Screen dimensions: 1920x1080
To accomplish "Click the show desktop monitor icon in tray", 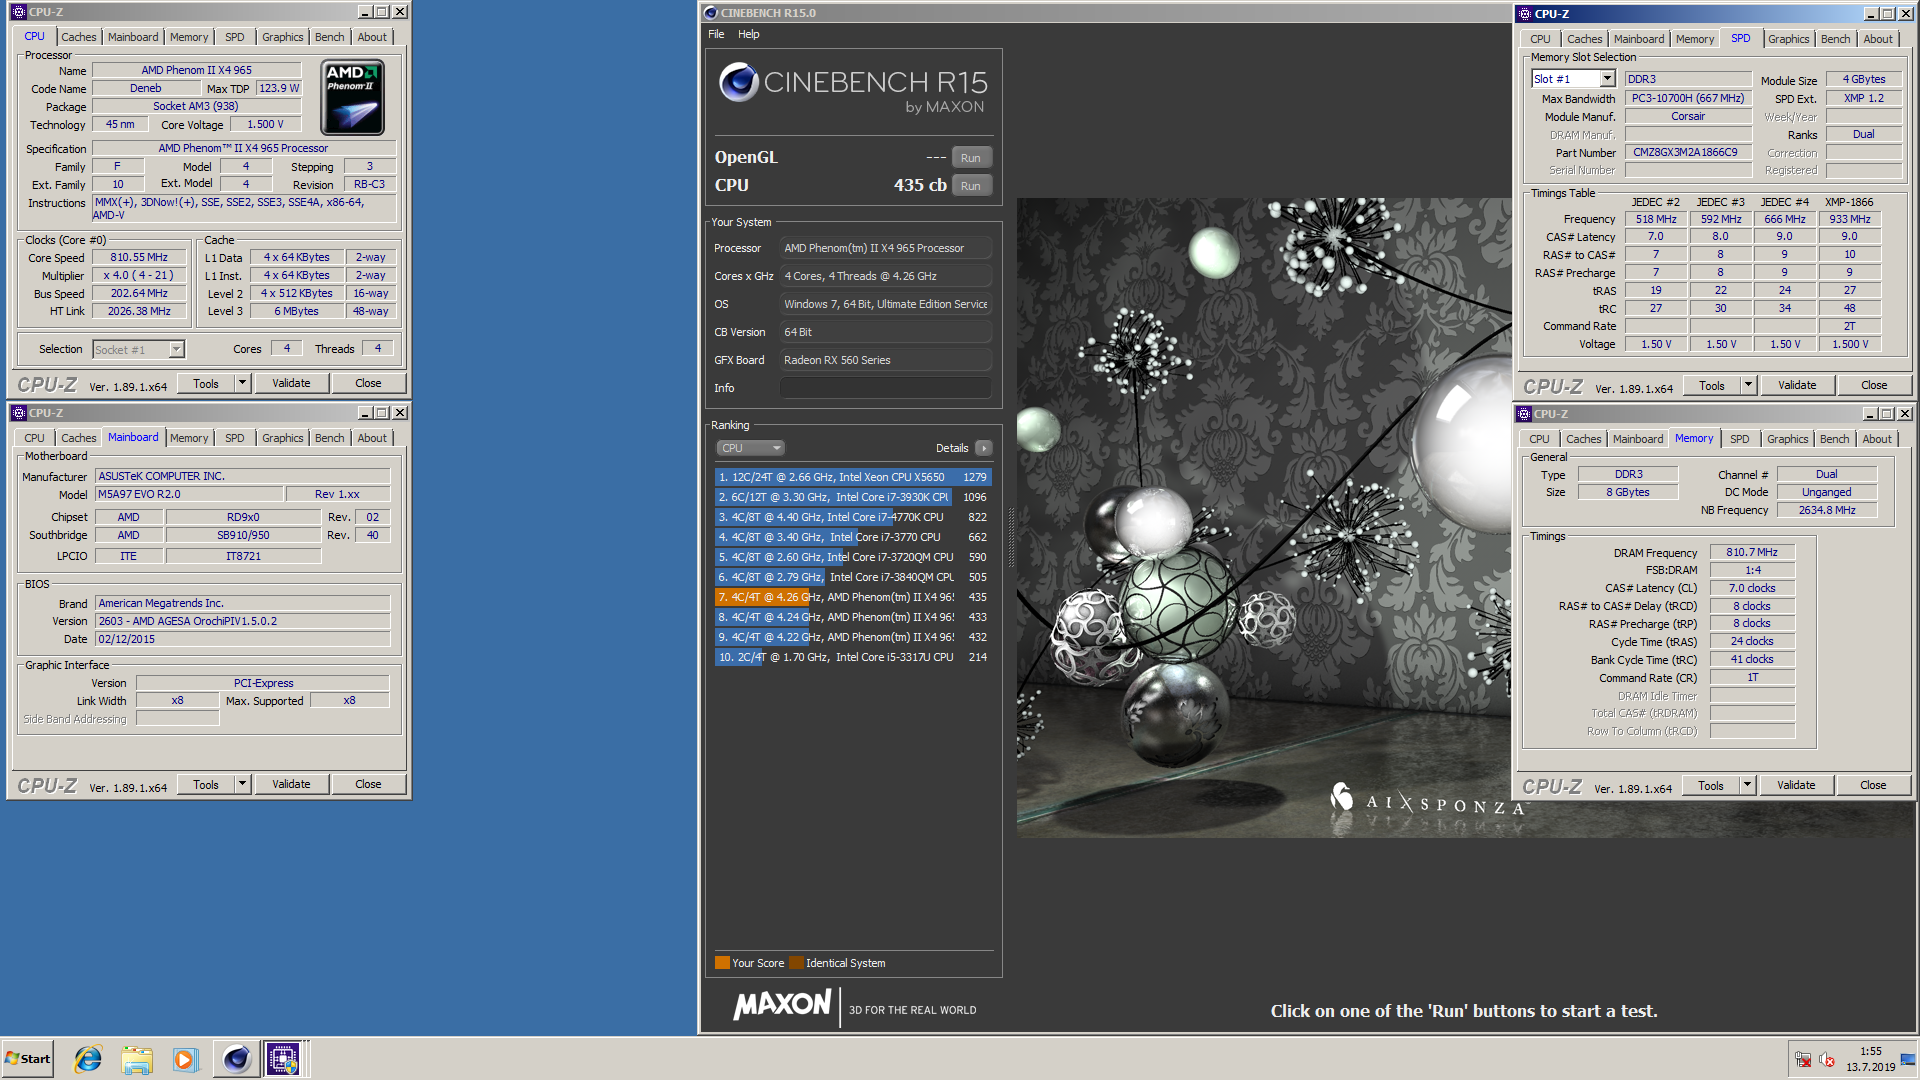I will pyautogui.click(x=1908, y=1060).
